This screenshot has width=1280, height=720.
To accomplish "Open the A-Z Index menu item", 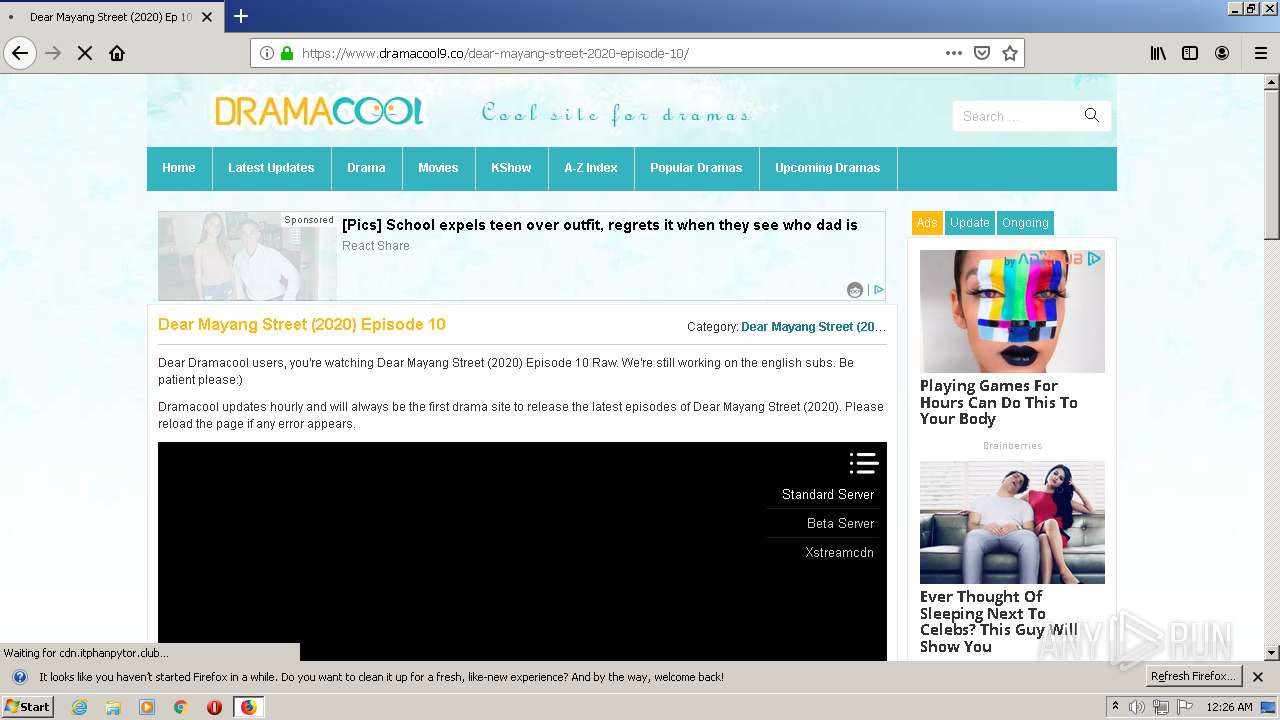I will click(x=591, y=168).
